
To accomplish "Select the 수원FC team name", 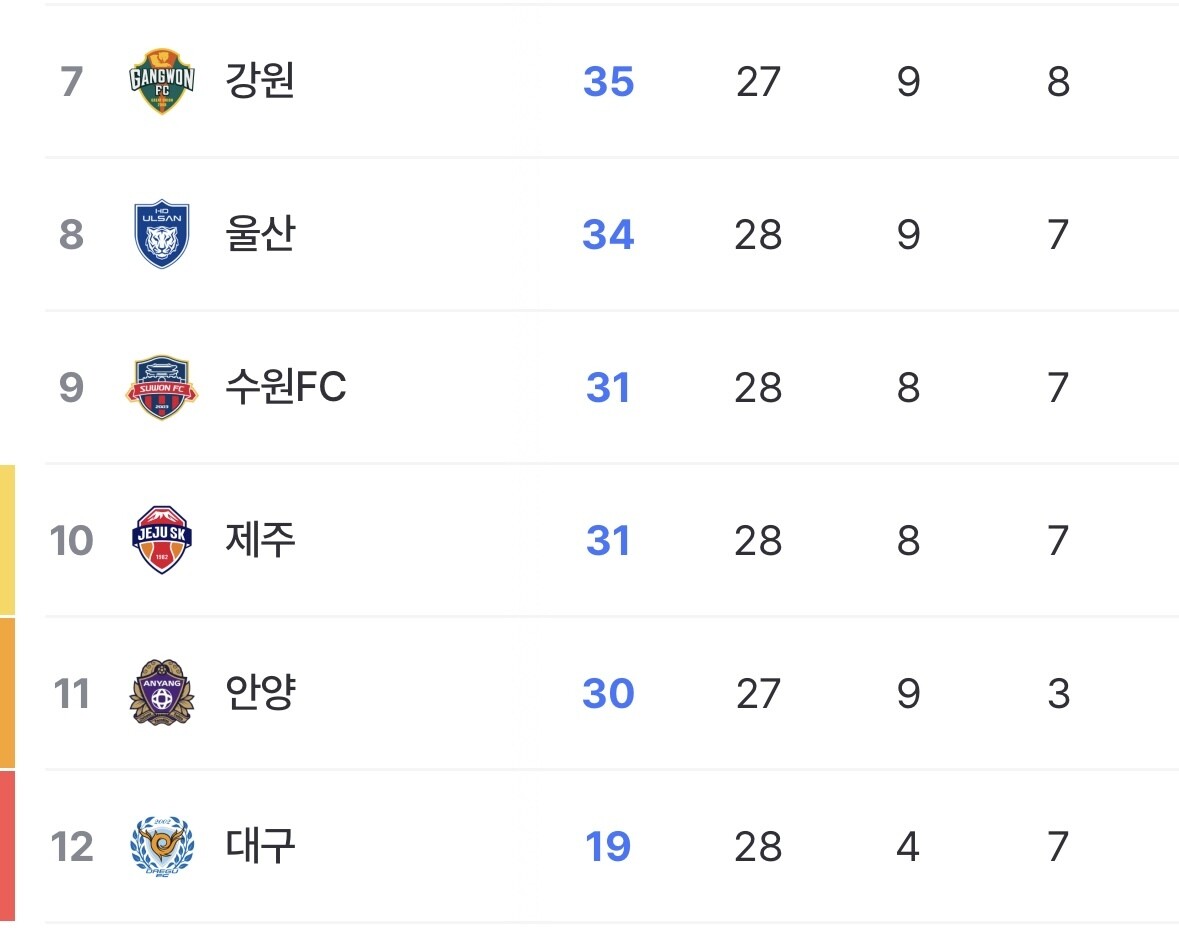I will (x=286, y=387).
